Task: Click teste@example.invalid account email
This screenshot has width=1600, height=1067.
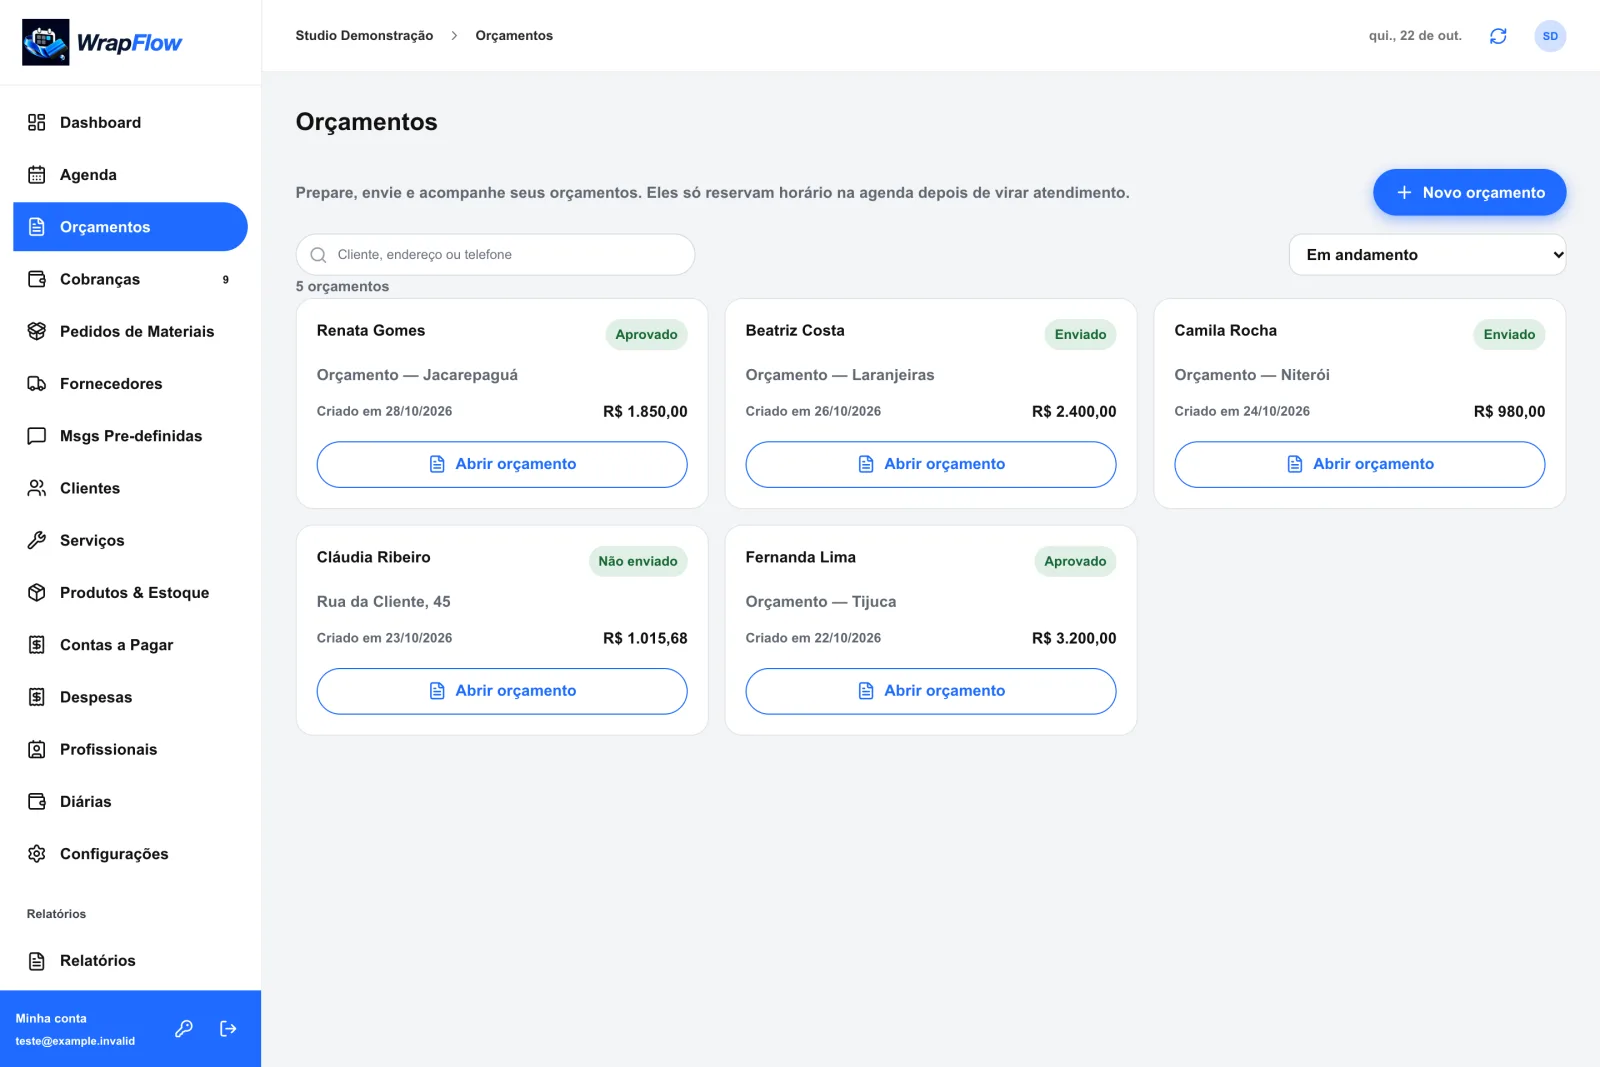Action: 75,1041
